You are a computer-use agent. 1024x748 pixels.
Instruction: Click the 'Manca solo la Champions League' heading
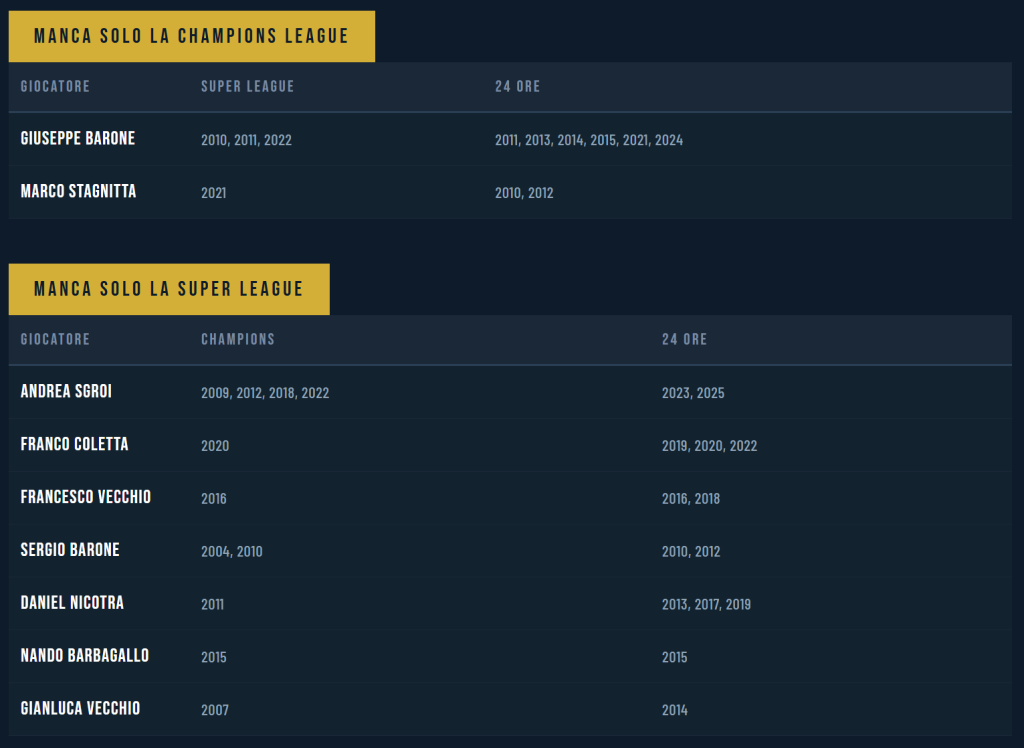(191, 37)
